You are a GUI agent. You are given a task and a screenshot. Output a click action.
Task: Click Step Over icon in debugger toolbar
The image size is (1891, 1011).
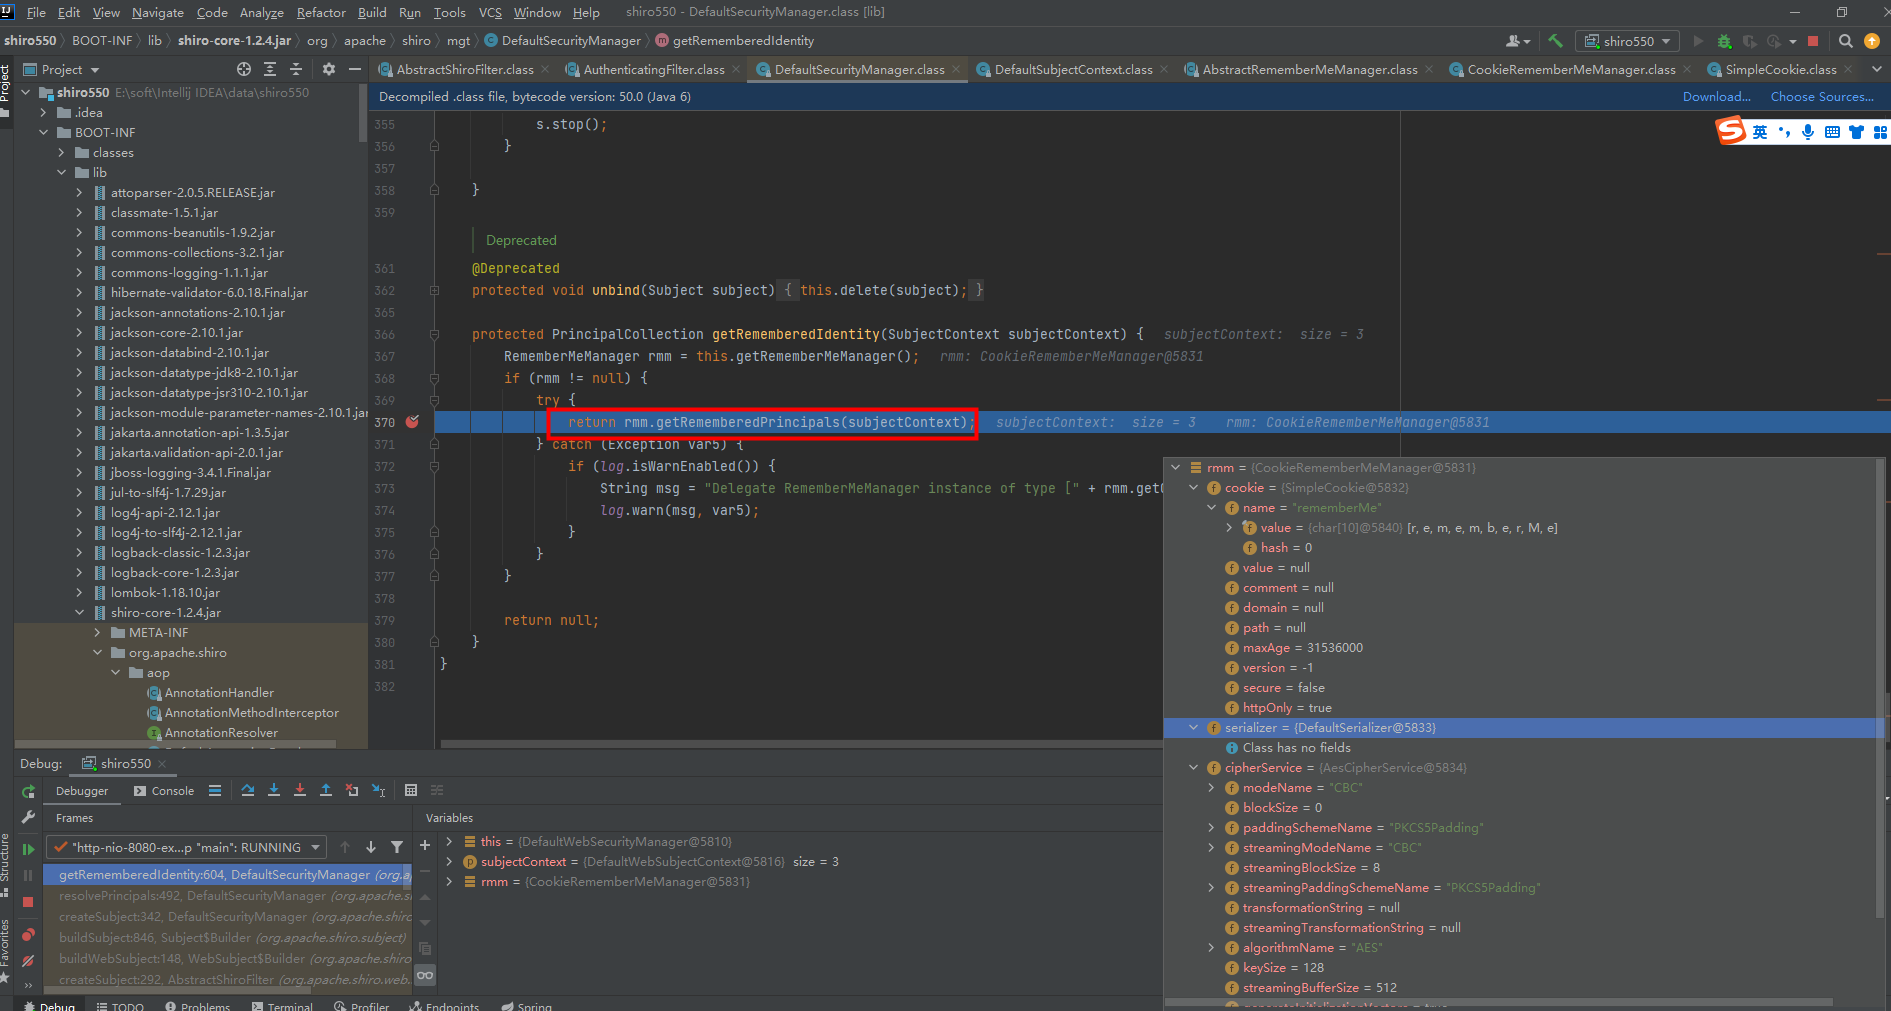click(x=248, y=790)
